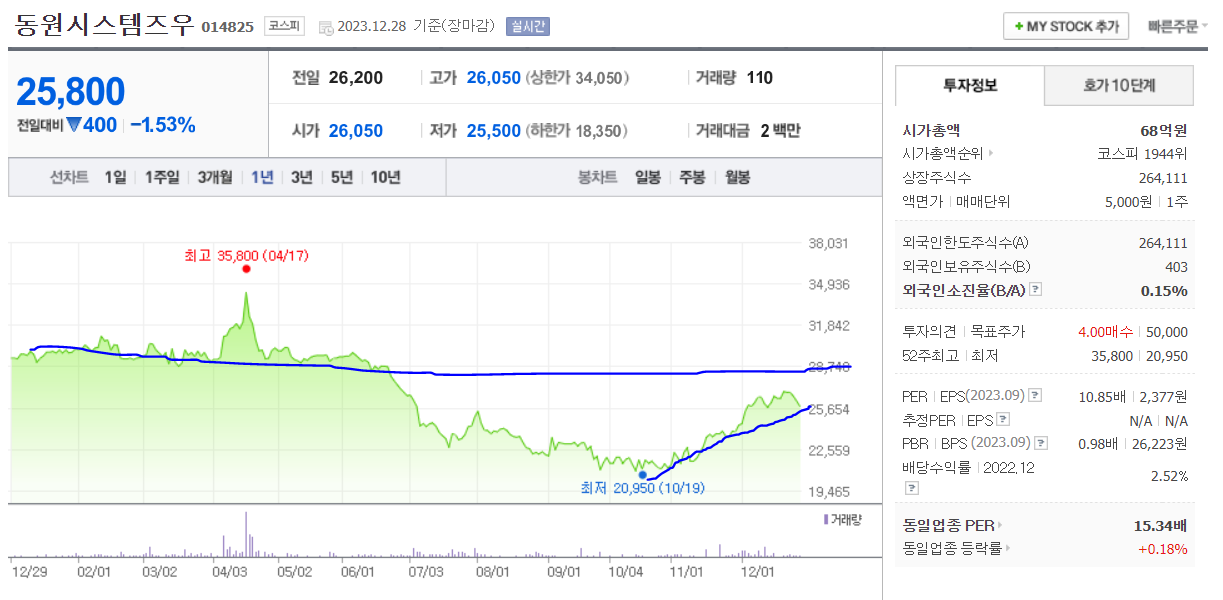Select the 3개월 line chart period
Image resolution: width=1223 pixels, height=600 pixels.
tap(214, 177)
